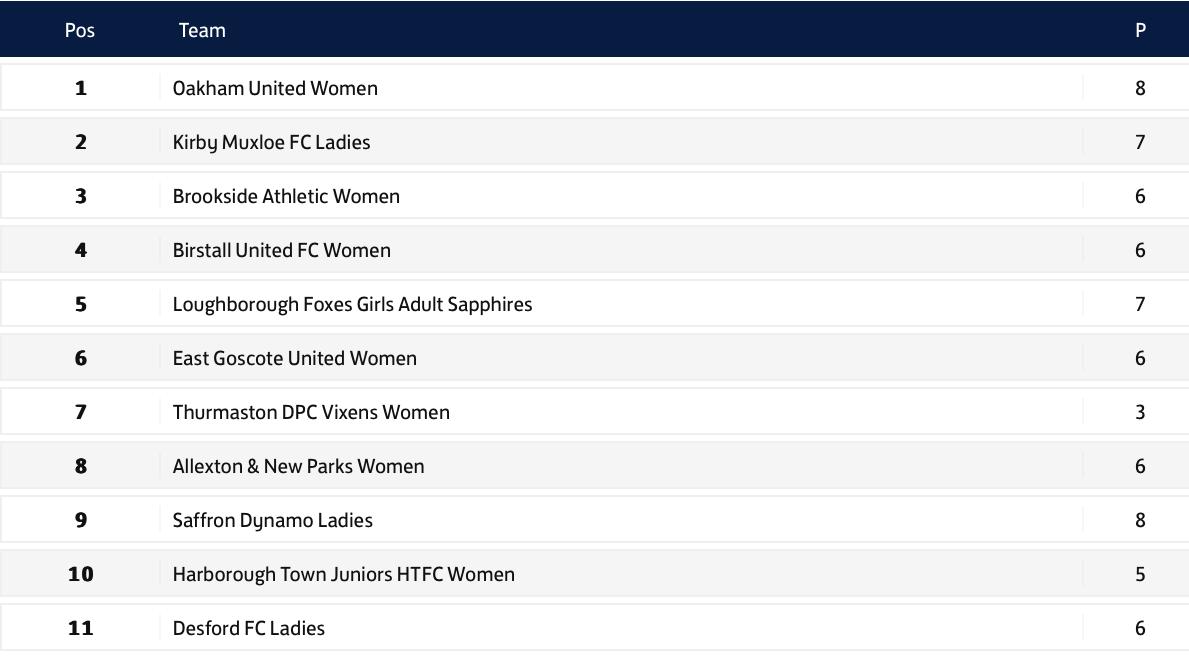This screenshot has width=1189, height=656.
Task: Click Allexton & New Parks Women
Action: 298,466
